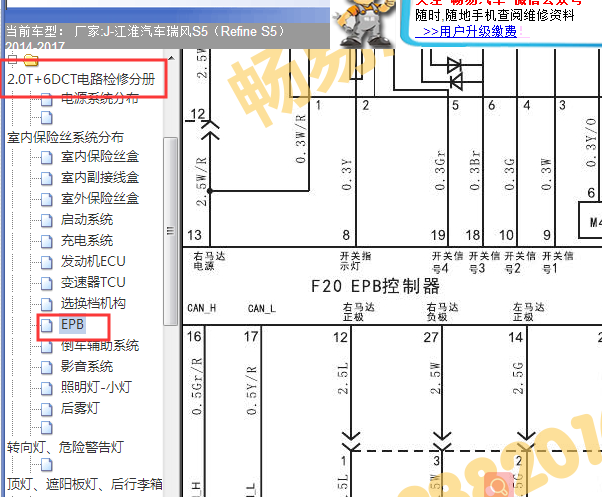This screenshot has width=602, height=497.
Task: Click the yellow root folder icon
Action: click(31, 60)
